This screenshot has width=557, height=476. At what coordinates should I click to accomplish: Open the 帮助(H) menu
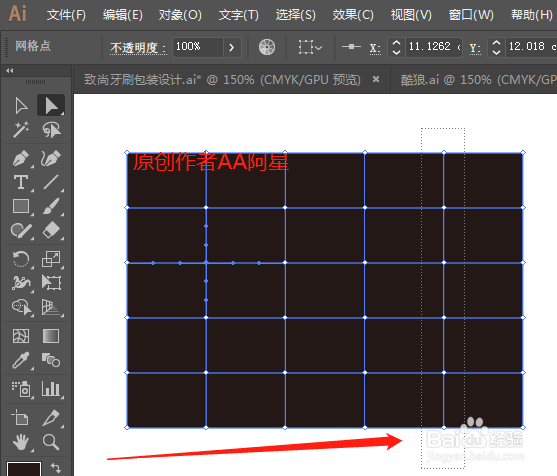532,15
